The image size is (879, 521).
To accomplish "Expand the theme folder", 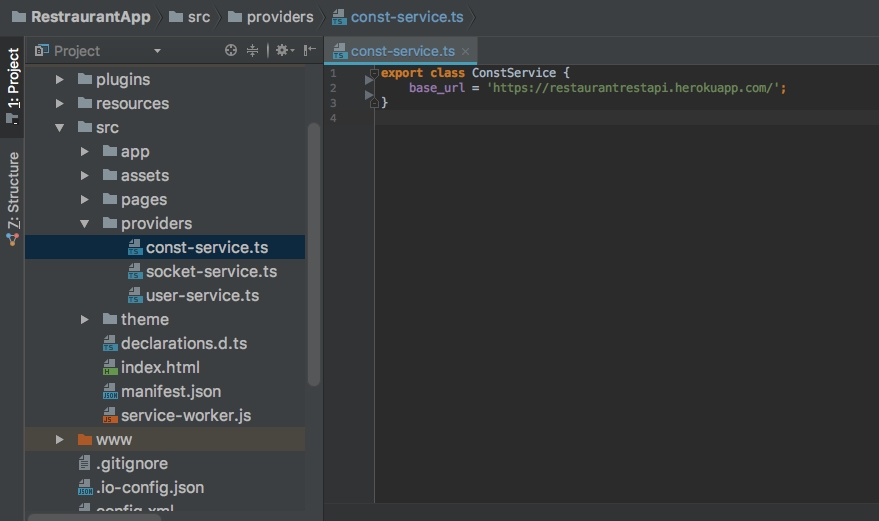I will [85, 320].
